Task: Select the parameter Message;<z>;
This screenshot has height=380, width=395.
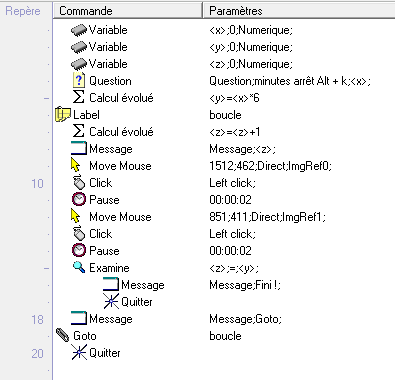Action: coord(243,149)
